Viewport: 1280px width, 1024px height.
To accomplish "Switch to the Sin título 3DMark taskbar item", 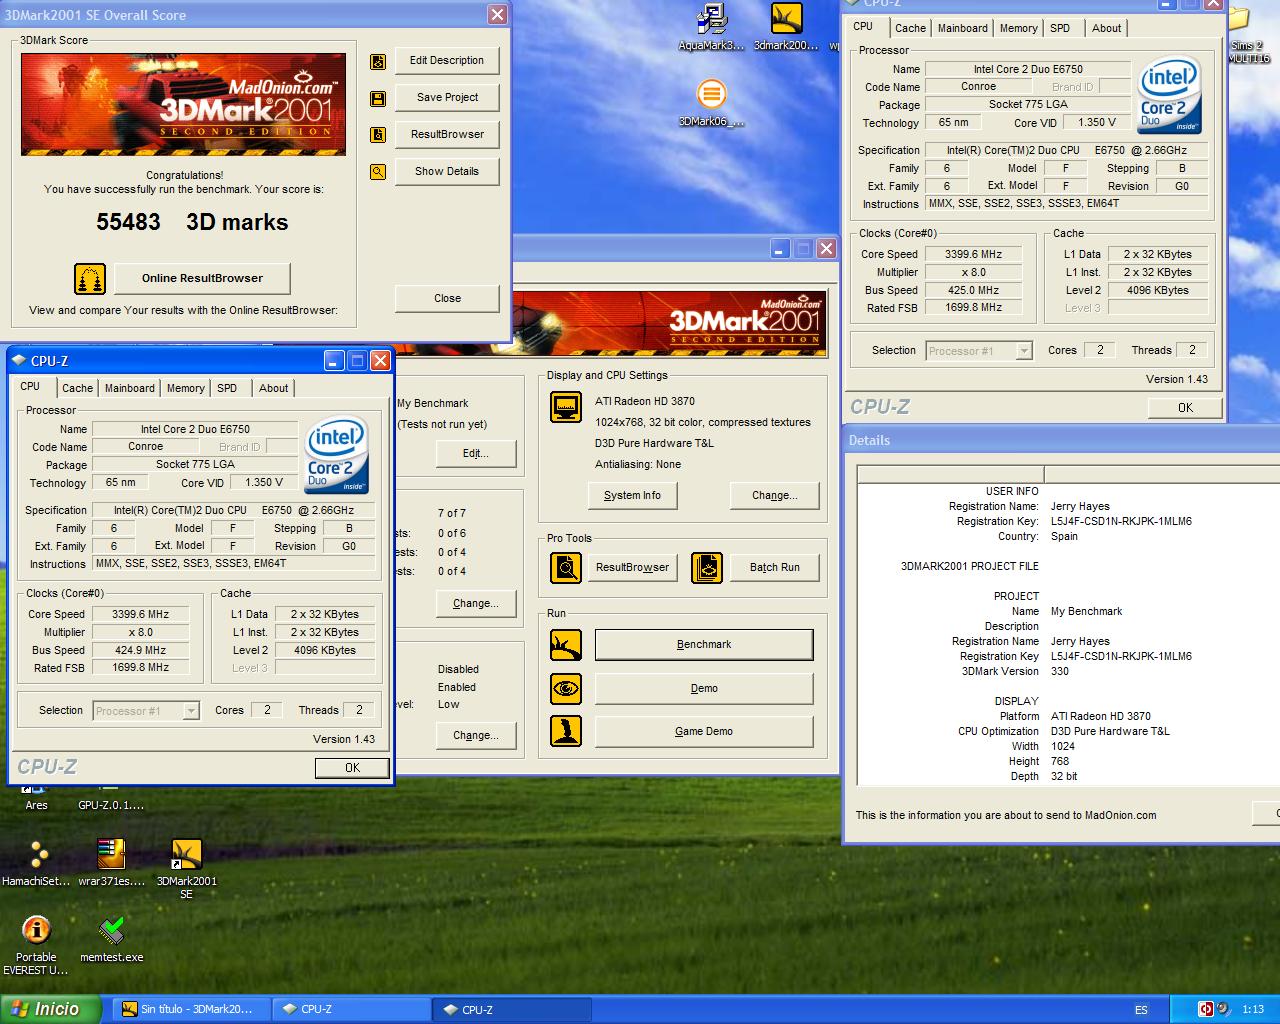I will coord(190,1010).
